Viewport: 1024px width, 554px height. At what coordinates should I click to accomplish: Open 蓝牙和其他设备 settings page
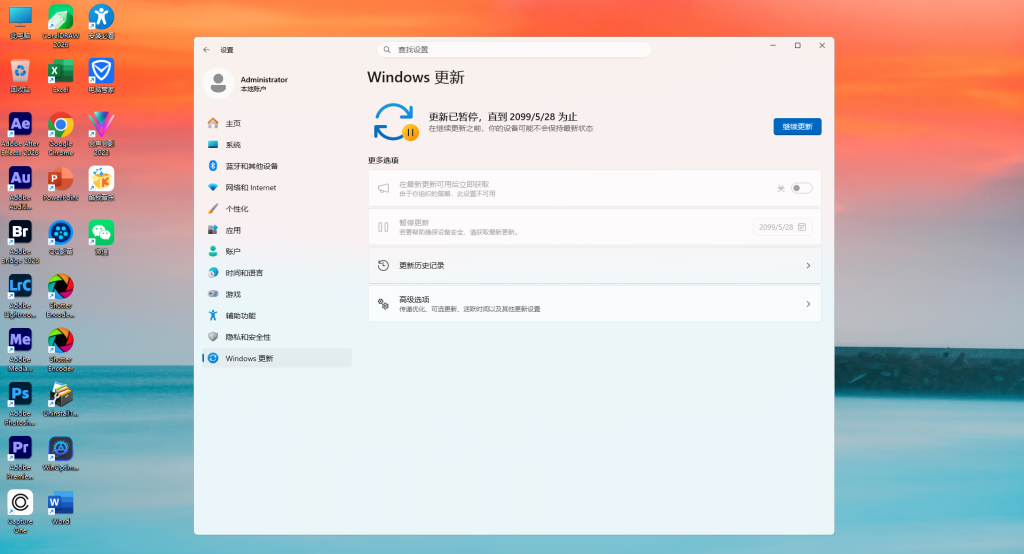277,166
